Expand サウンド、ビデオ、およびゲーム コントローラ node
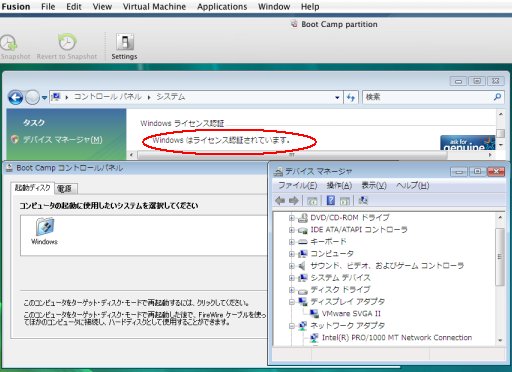 coord(291,266)
